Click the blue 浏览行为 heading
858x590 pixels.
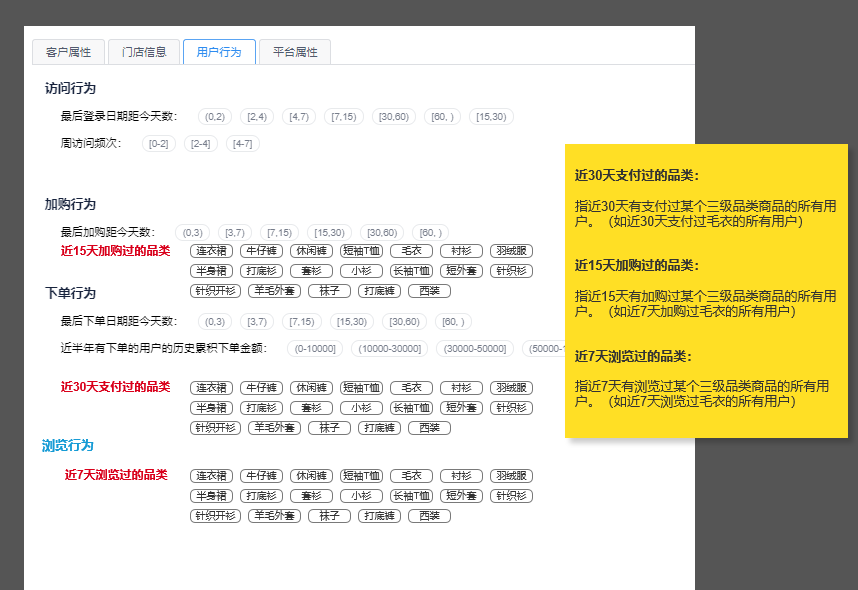68,446
